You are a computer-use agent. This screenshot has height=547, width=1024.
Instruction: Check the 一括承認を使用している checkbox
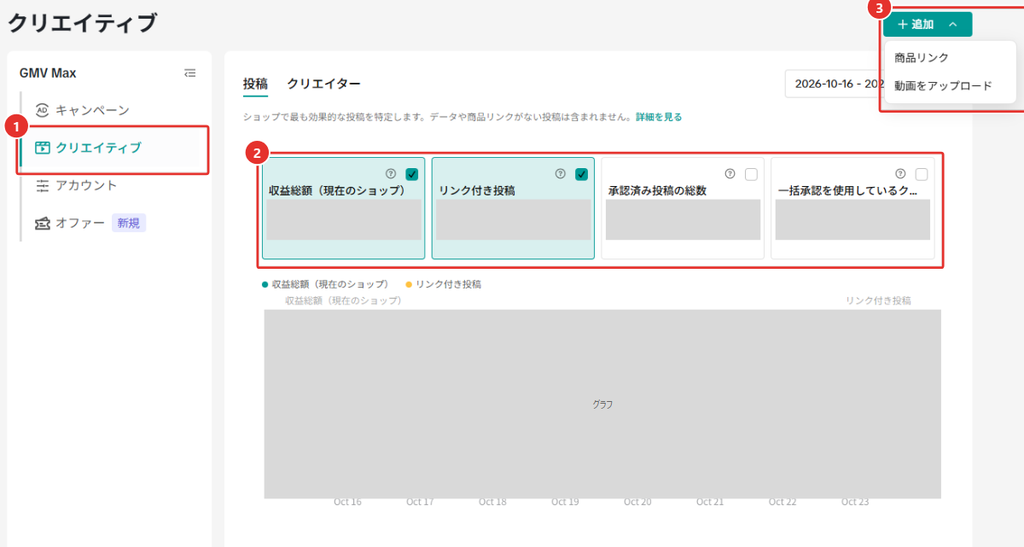coord(921,174)
